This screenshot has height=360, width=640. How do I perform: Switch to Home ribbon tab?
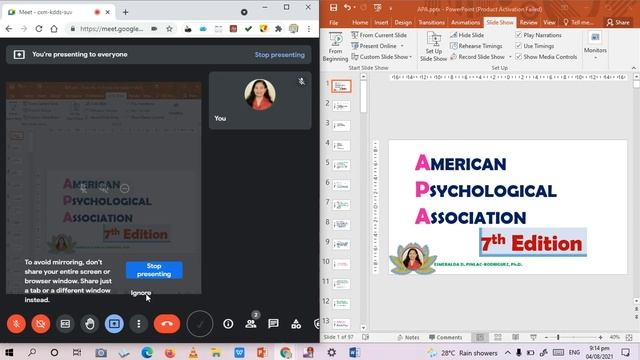[x=360, y=22]
